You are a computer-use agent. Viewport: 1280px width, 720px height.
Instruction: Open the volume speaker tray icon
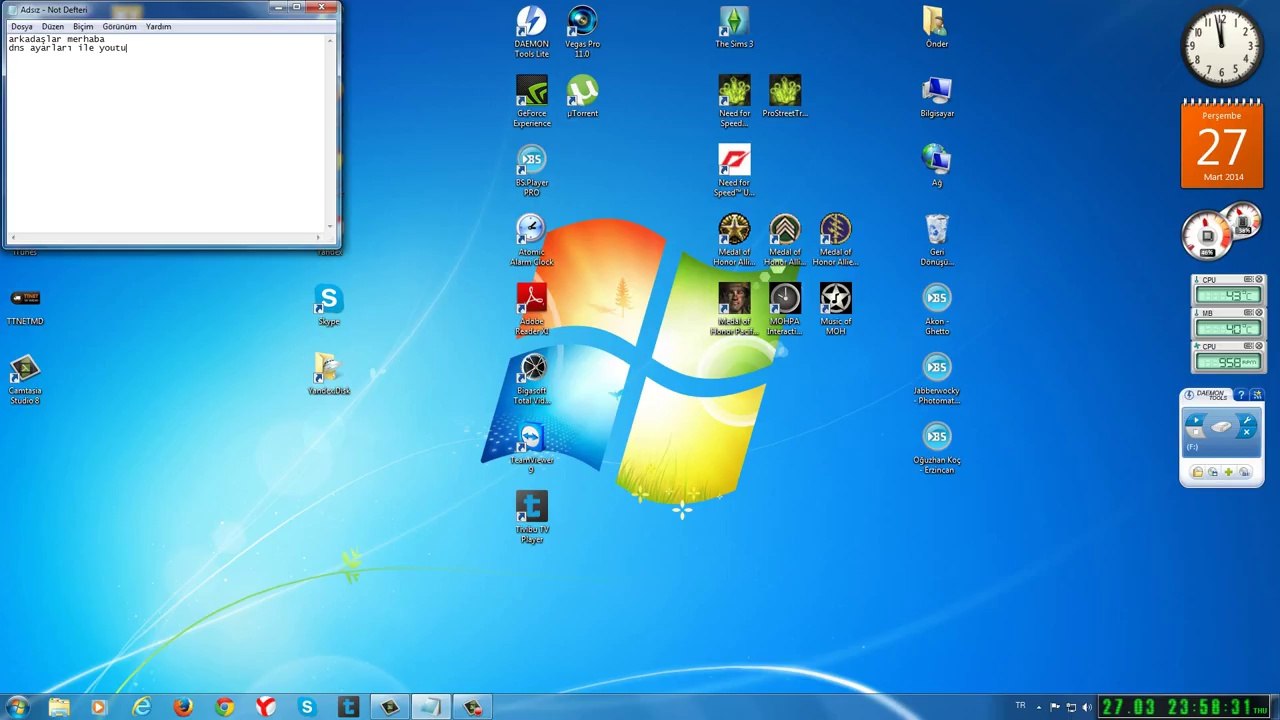tap(1087, 707)
